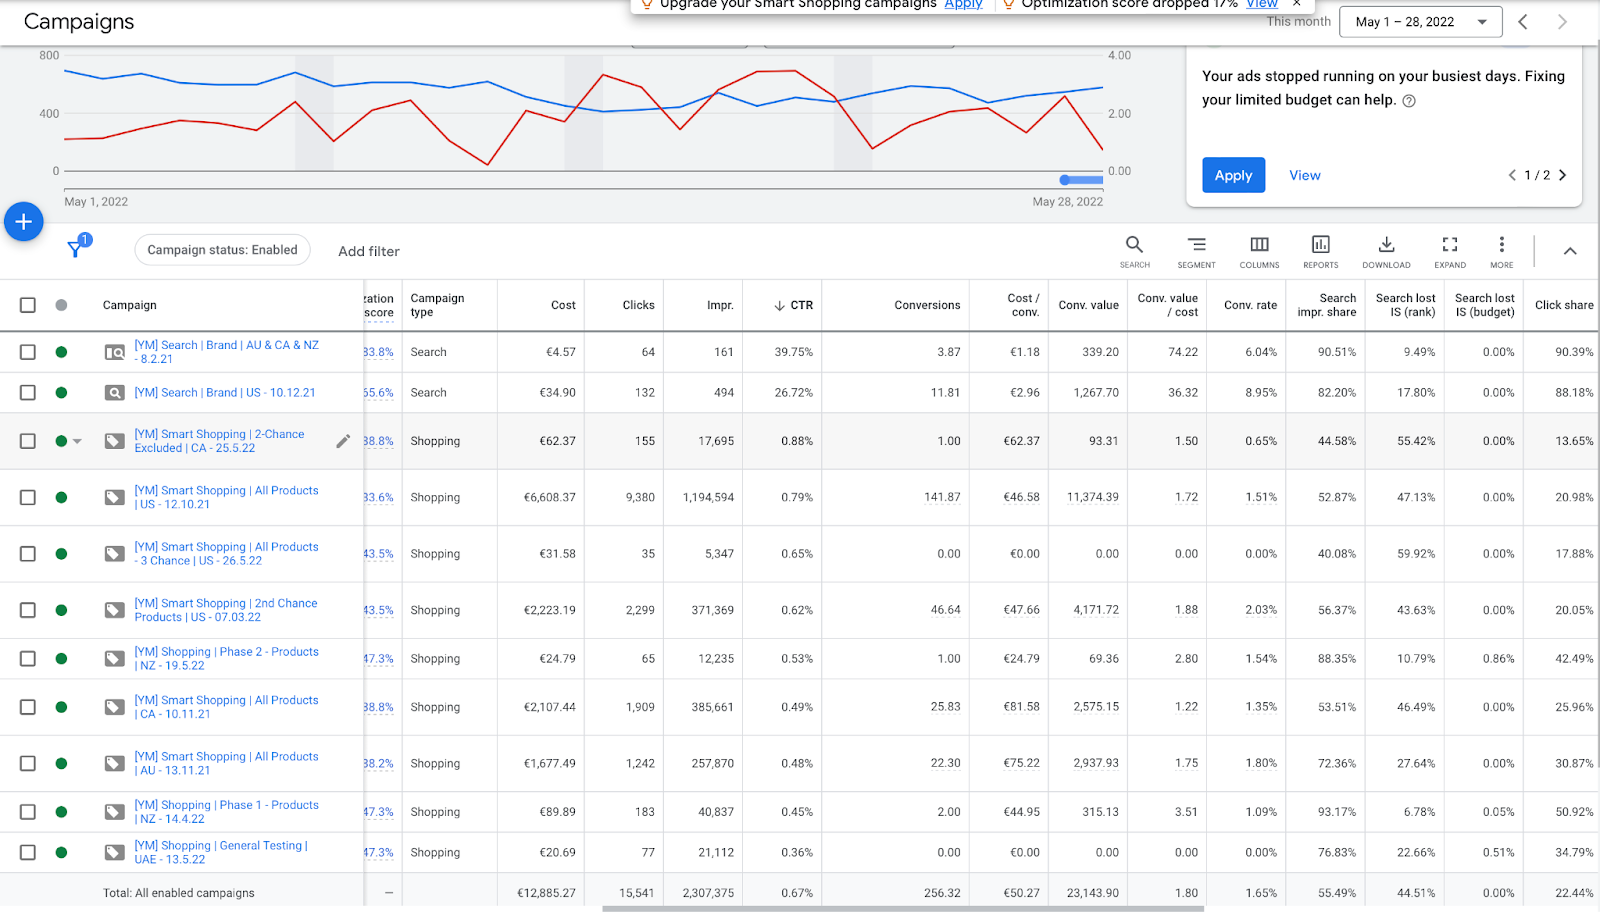This screenshot has height=912, width=1600.
Task: Select checkbox for Phase 2 Products NZ
Action: pyautogui.click(x=28, y=659)
